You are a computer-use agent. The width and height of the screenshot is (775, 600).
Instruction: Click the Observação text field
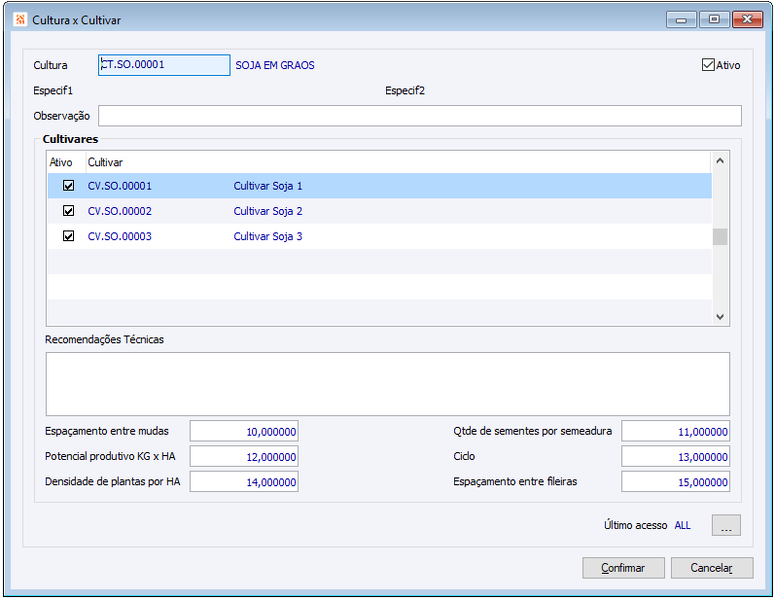pyautogui.click(x=420, y=116)
